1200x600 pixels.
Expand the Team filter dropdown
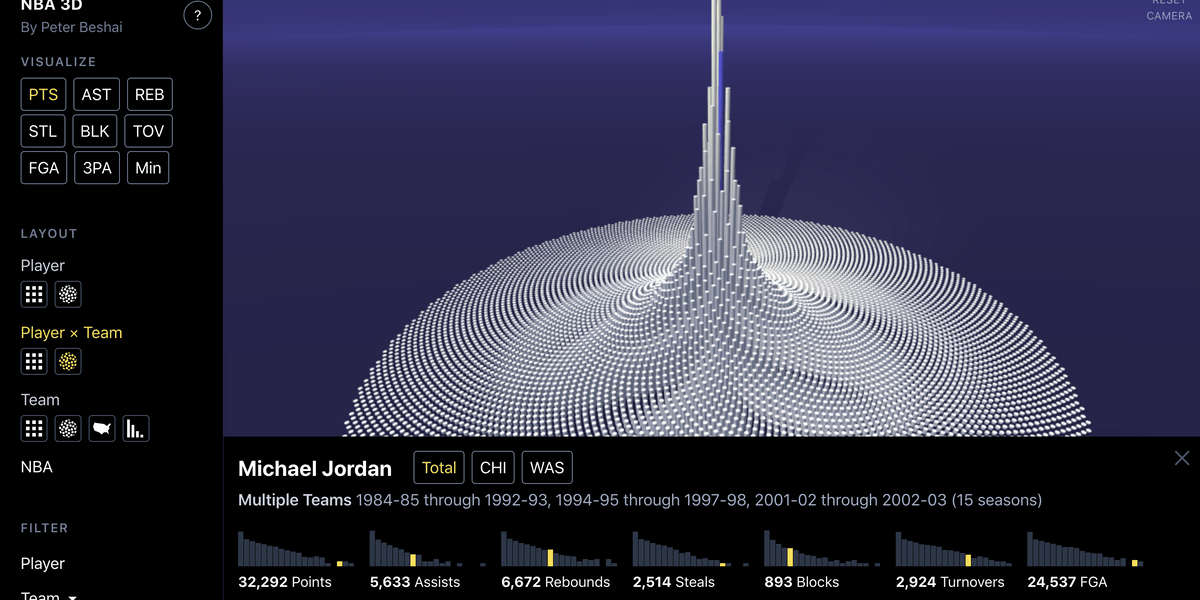pyautogui.click(x=48, y=596)
